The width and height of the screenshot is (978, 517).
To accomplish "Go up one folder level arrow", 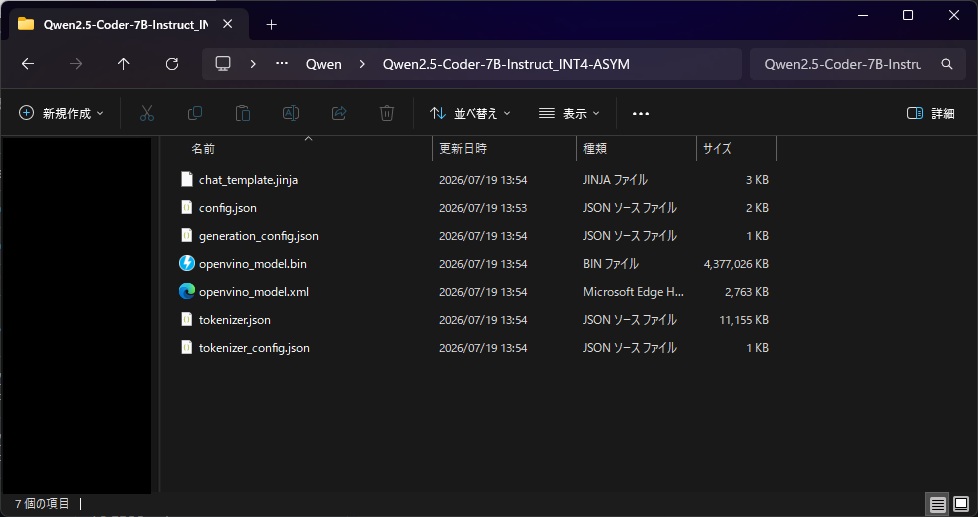I will click(123, 64).
